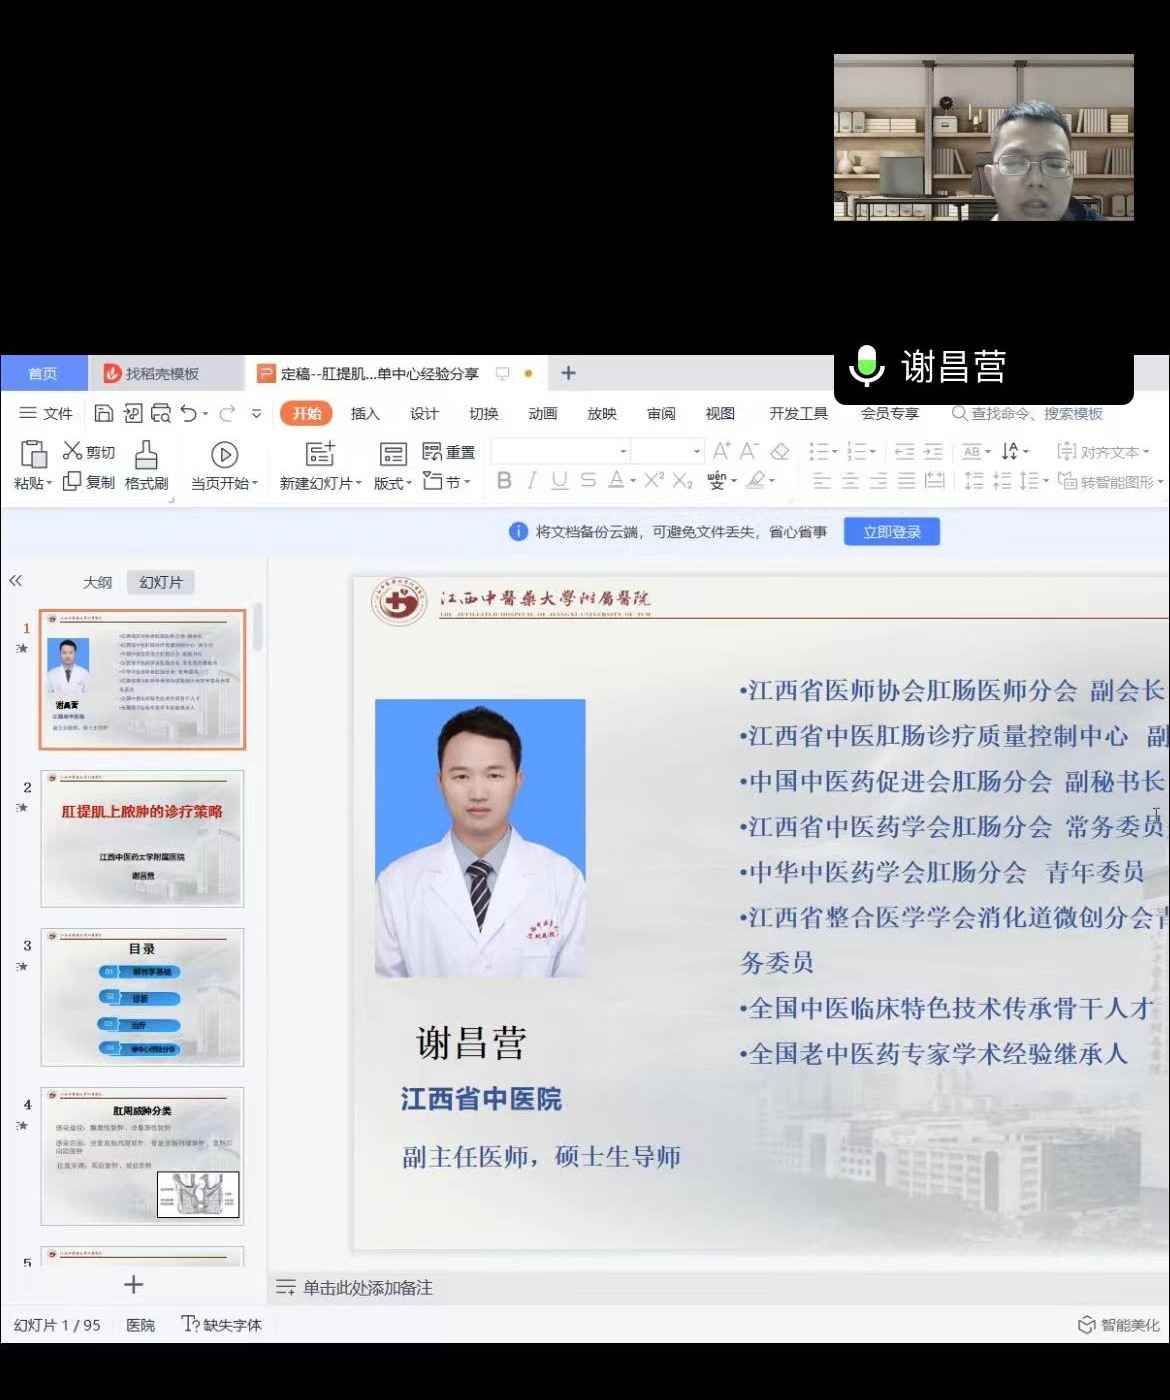Expand the Layout (版式) dropdown

393,483
